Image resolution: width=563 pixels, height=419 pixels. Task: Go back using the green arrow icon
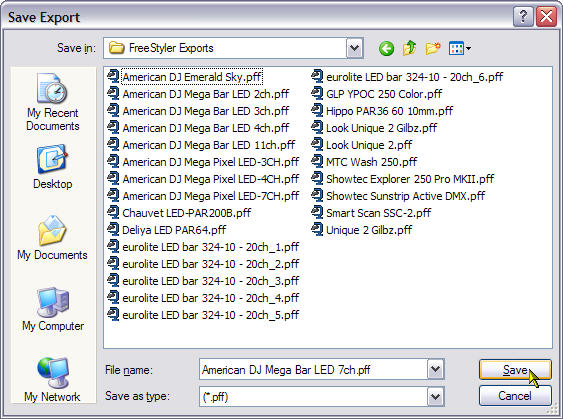(x=386, y=48)
